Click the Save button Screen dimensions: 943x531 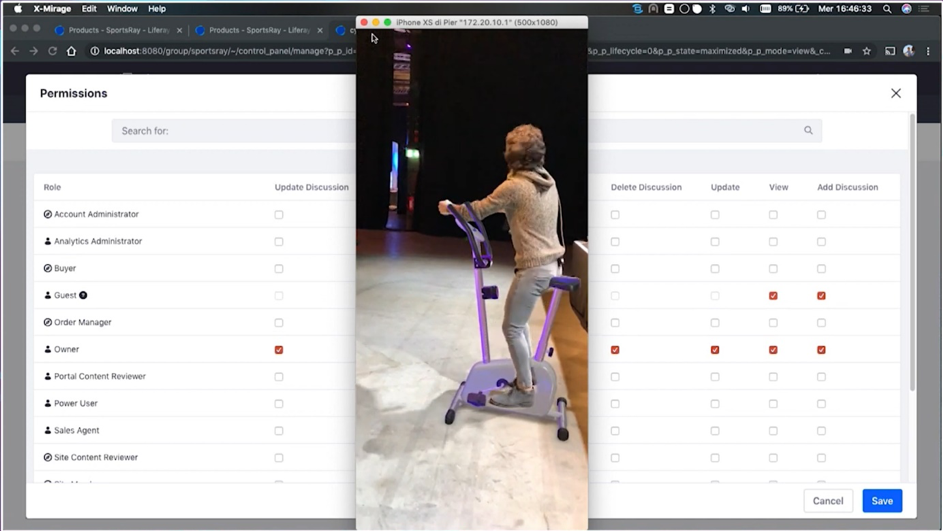(x=882, y=501)
